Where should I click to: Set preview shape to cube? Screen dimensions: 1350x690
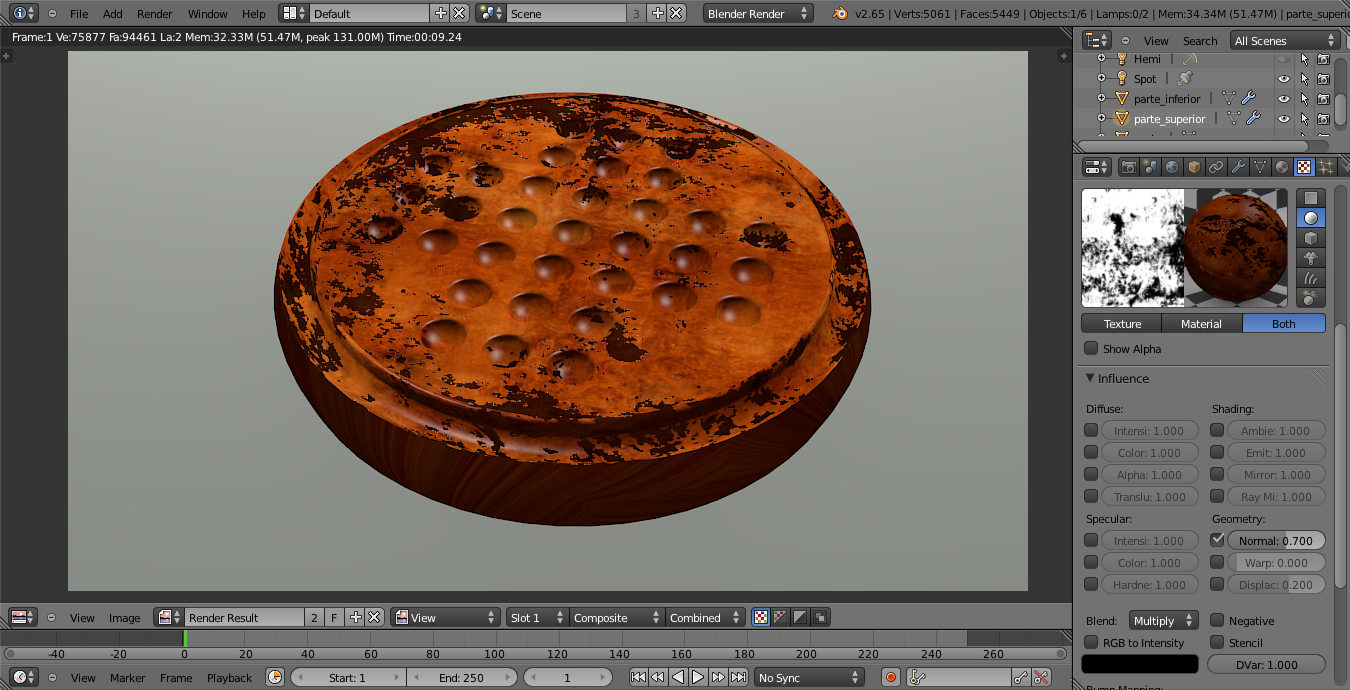(x=1311, y=238)
